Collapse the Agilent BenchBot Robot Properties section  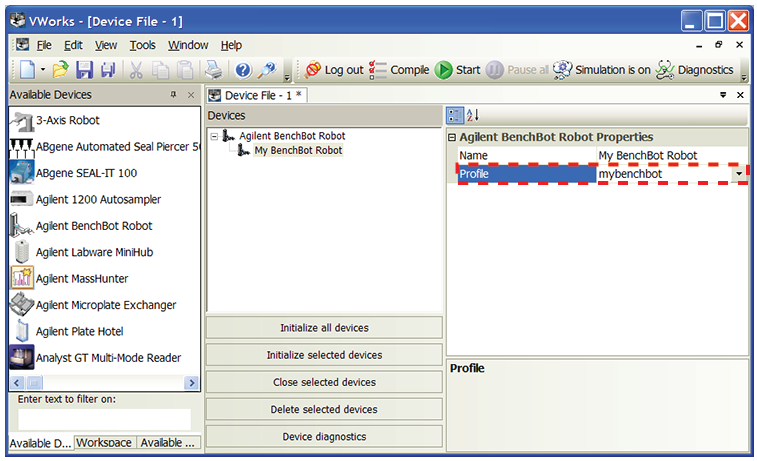coord(452,137)
